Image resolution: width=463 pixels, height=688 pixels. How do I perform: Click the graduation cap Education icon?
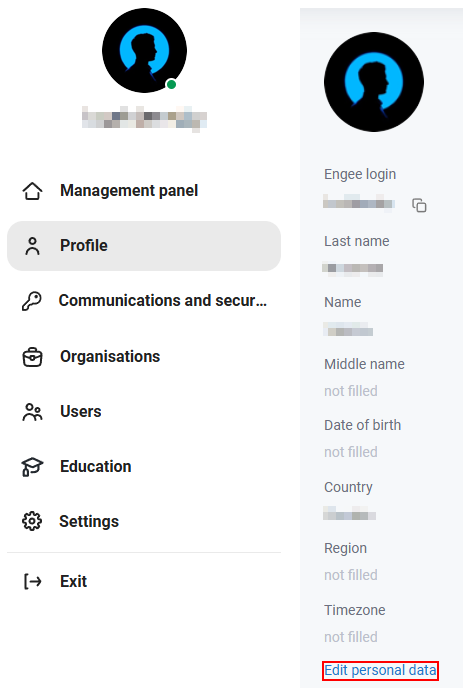32,467
